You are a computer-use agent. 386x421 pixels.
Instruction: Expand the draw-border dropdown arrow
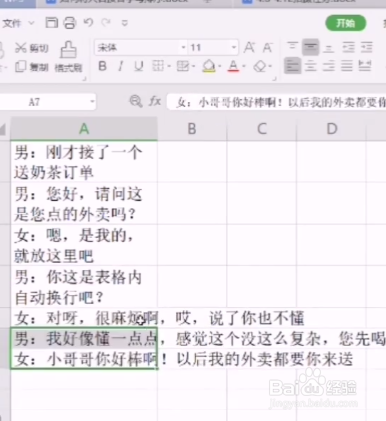coord(194,66)
